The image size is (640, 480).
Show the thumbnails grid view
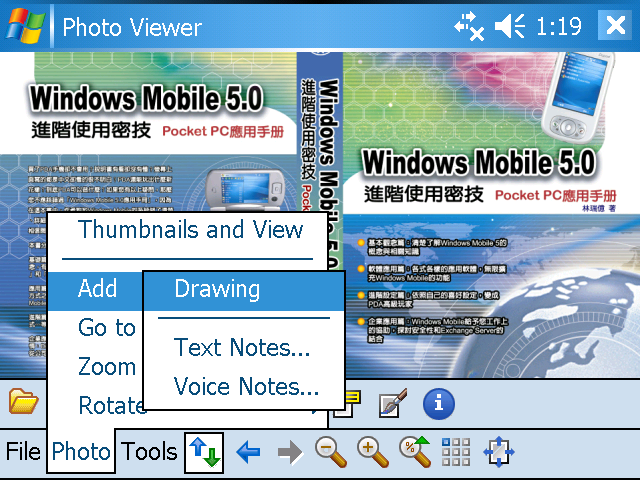click(456, 452)
